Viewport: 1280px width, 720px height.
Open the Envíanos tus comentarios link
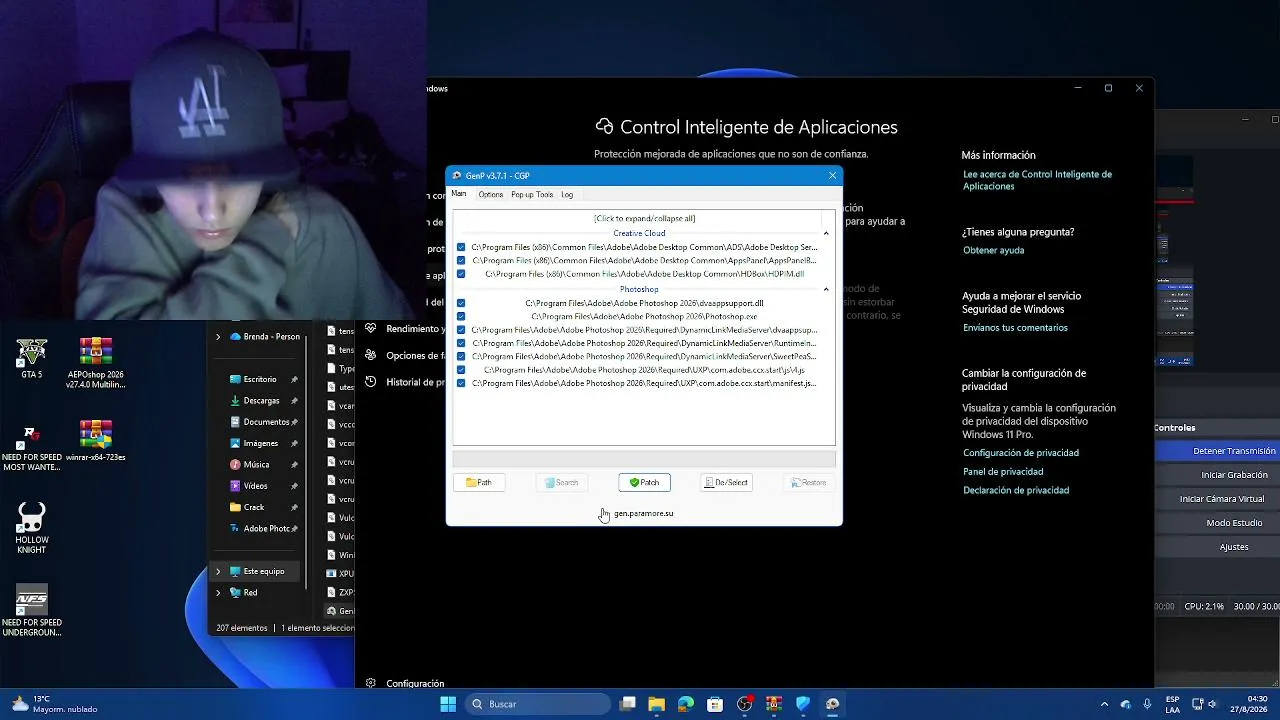pos(1015,328)
